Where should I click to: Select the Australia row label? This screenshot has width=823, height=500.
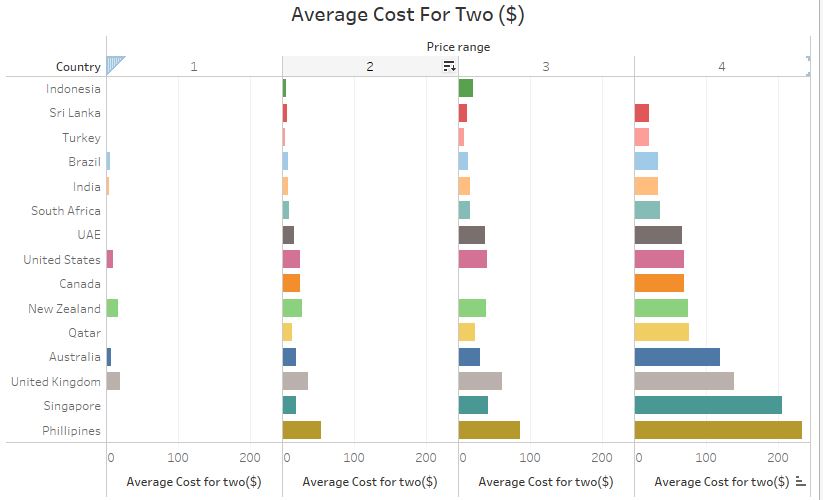pos(75,357)
